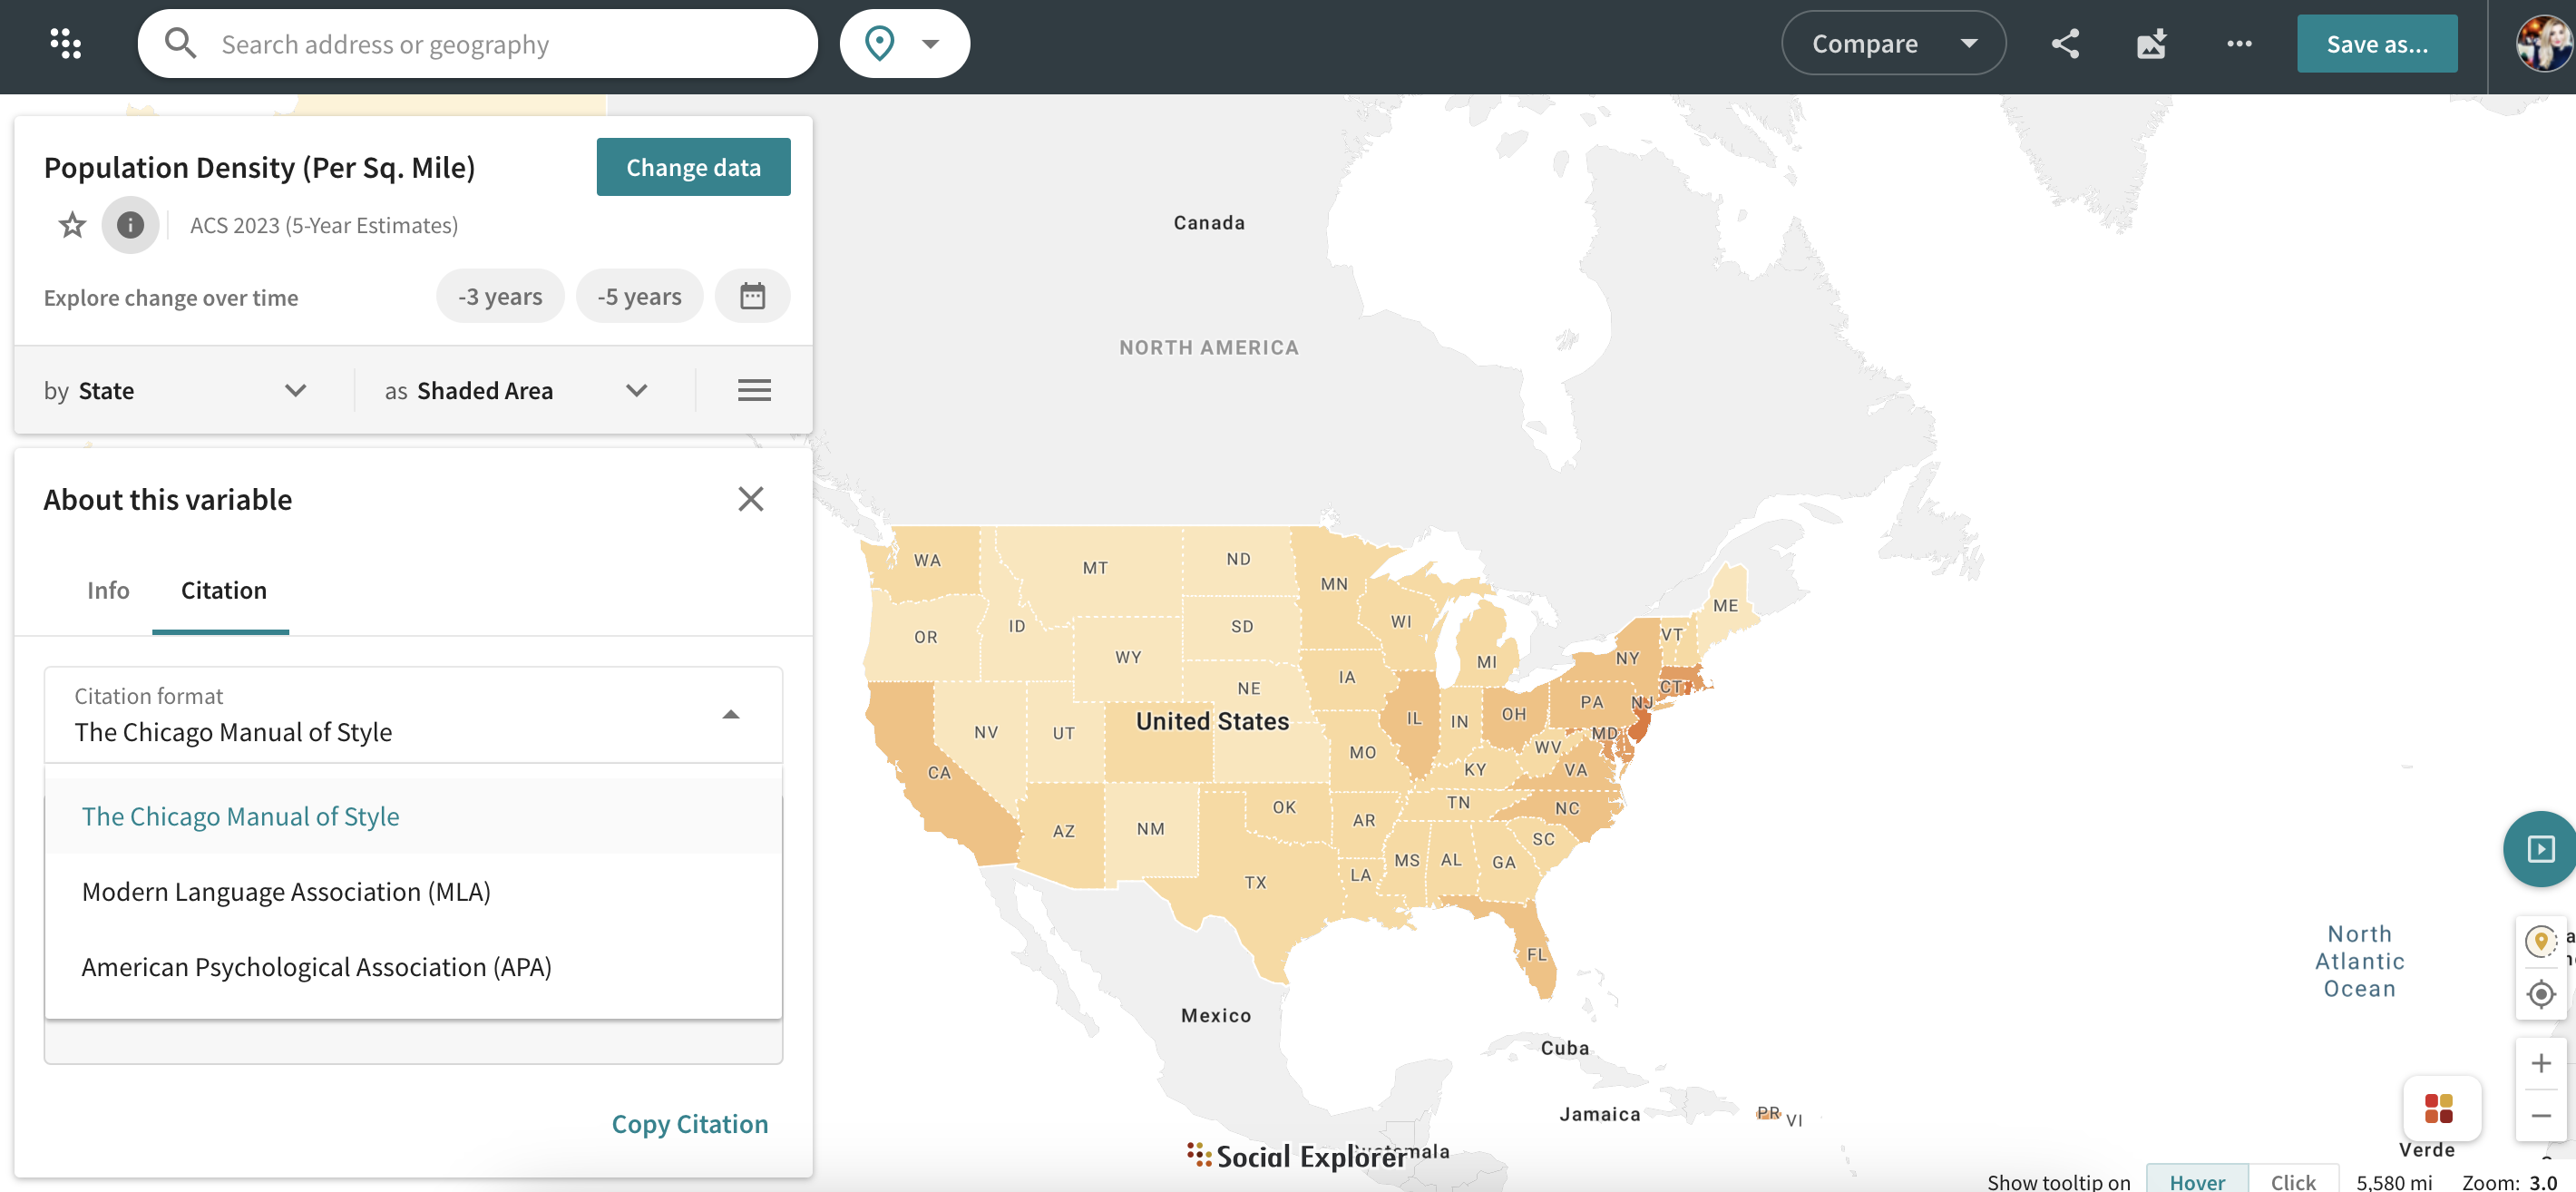Click the locate-me crosshair on the map
Screen dimensions: 2576x1192
pyautogui.click(x=2540, y=994)
